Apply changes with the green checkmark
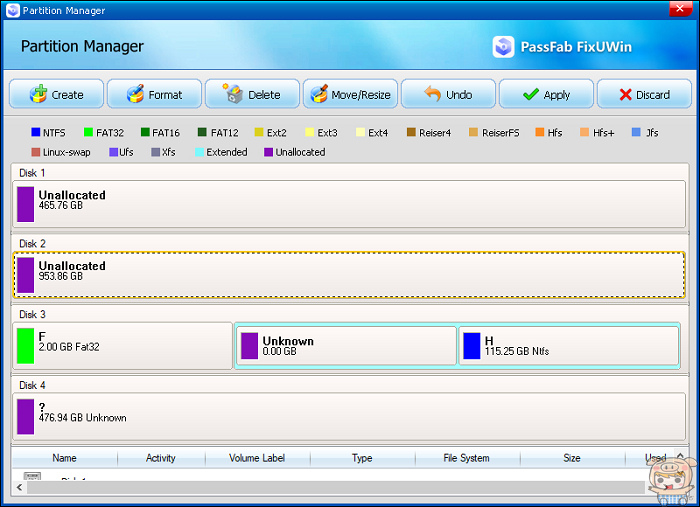This screenshot has height=507, width=700. (531, 95)
